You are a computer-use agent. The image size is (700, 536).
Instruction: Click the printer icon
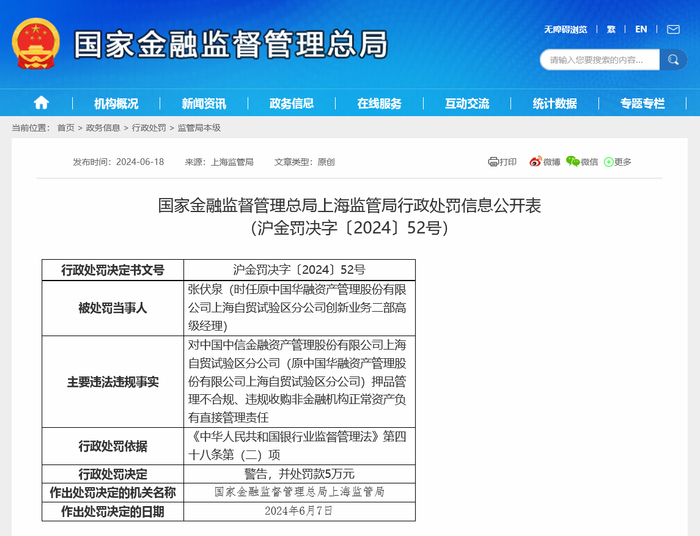[x=493, y=162]
